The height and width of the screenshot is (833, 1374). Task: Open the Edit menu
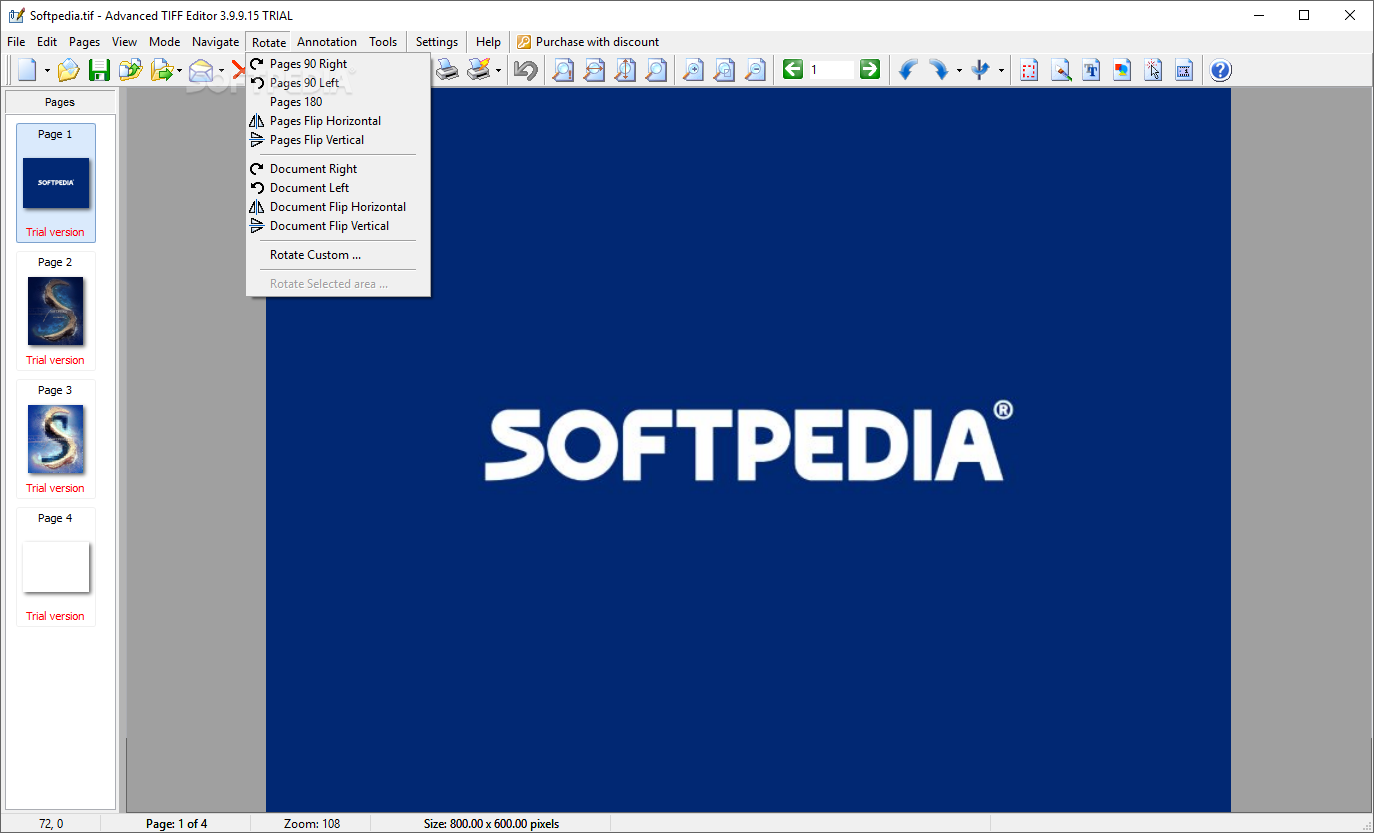click(47, 42)
